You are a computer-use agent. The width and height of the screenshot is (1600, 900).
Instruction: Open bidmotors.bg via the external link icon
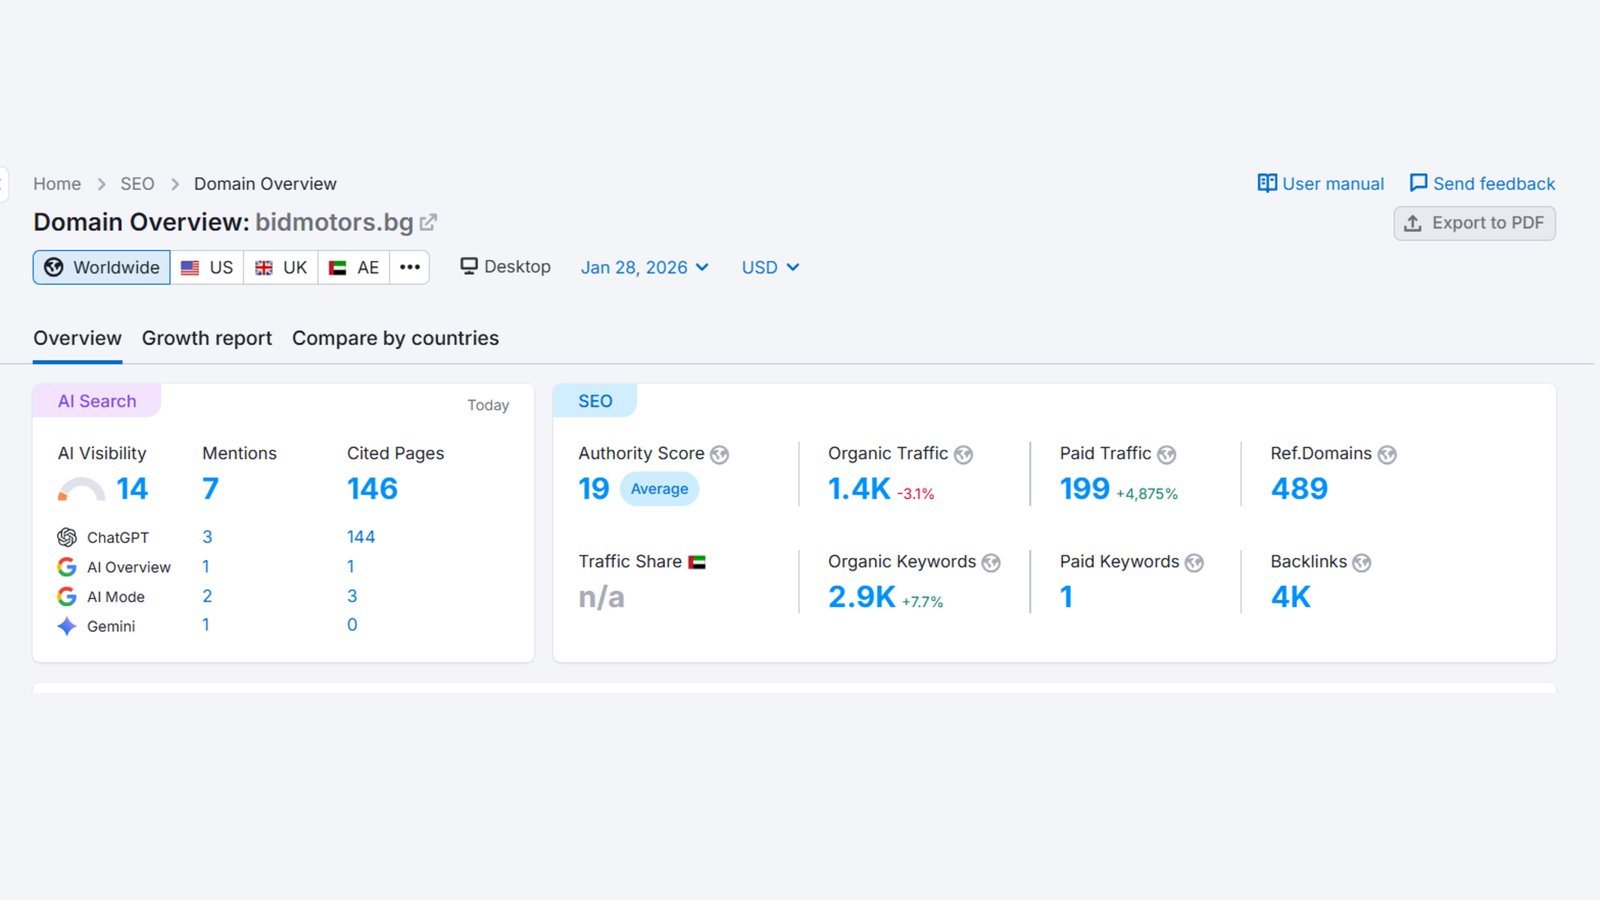coord(429,222)
